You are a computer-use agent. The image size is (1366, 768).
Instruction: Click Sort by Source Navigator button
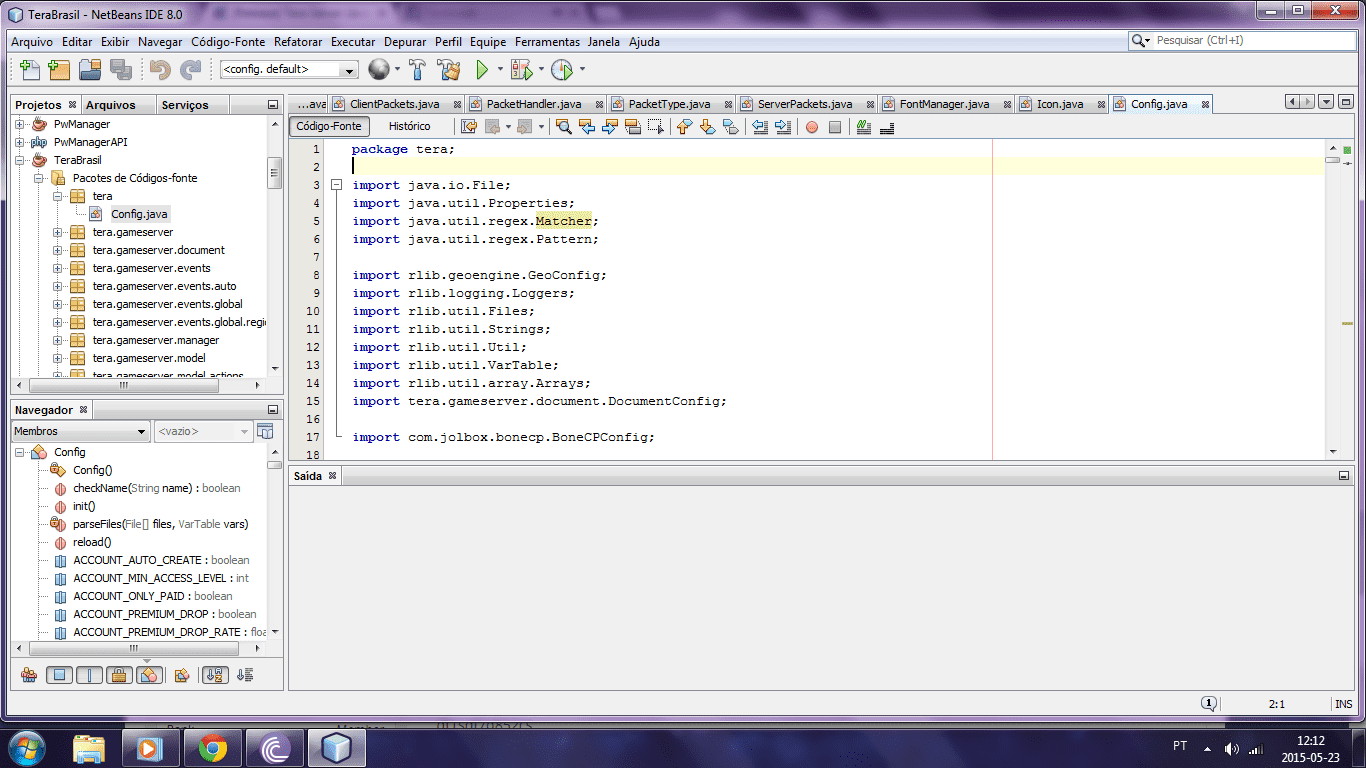245,675
